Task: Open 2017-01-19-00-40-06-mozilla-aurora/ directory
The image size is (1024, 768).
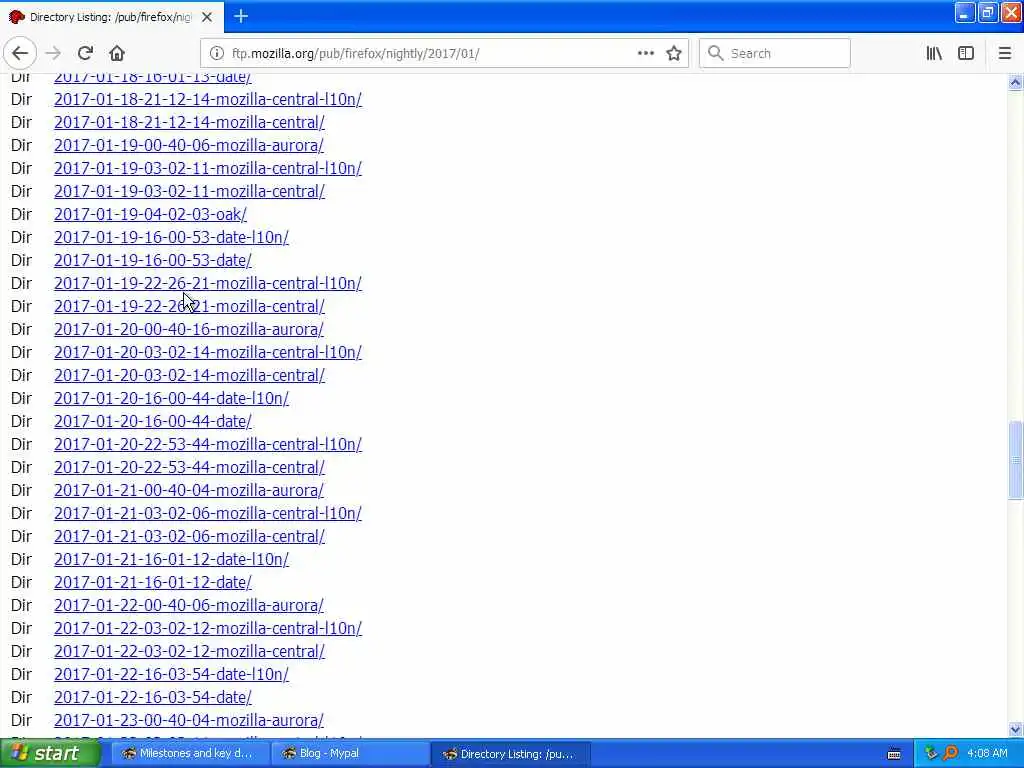Action: tap(189, 145)
